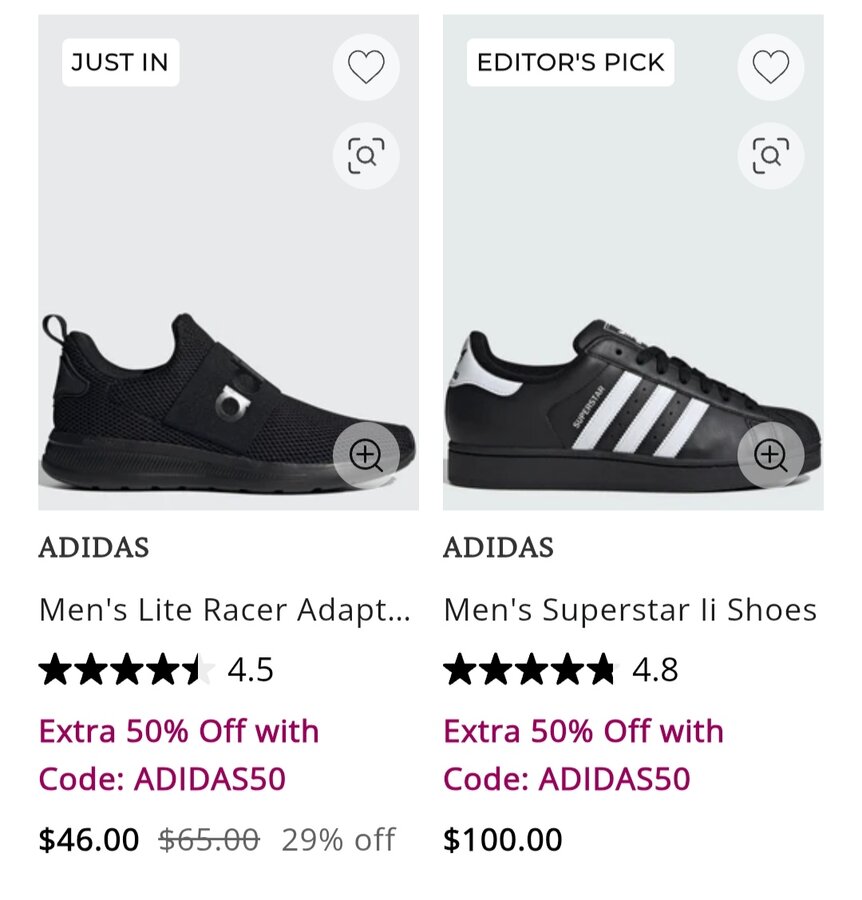Open visual search for Lite Racer shoe
Viewport: 862px width, 900px height.
pyautogui.click(x=366, y=156)
